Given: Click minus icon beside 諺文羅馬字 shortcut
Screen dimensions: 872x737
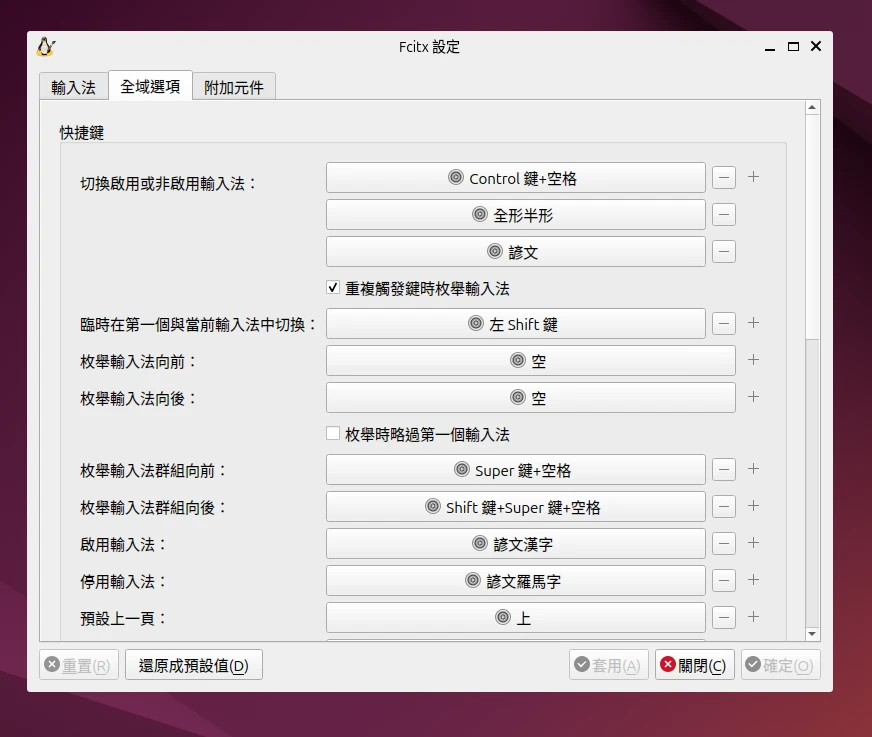Looking at the screenshot, I should tap(724, 581).
